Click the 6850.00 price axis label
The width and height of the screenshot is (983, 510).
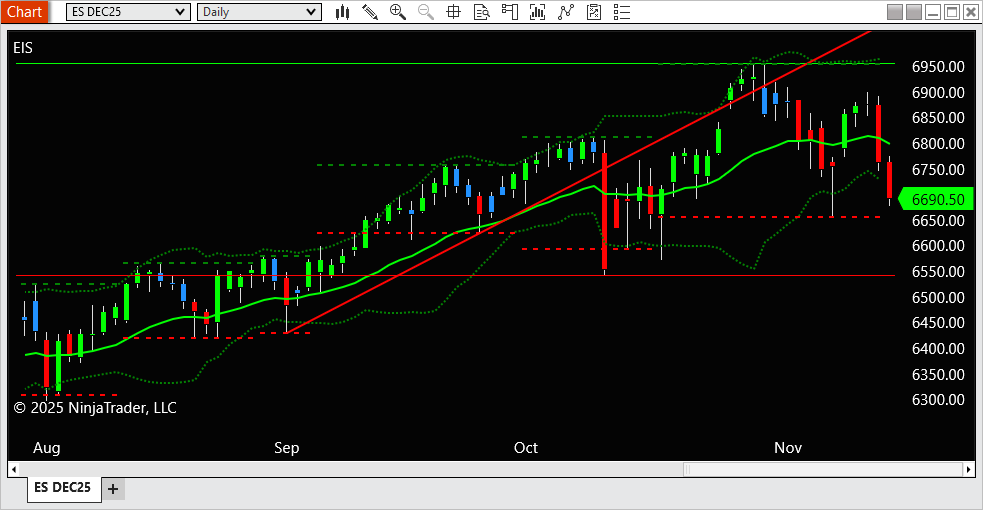(x=938, y=118)
